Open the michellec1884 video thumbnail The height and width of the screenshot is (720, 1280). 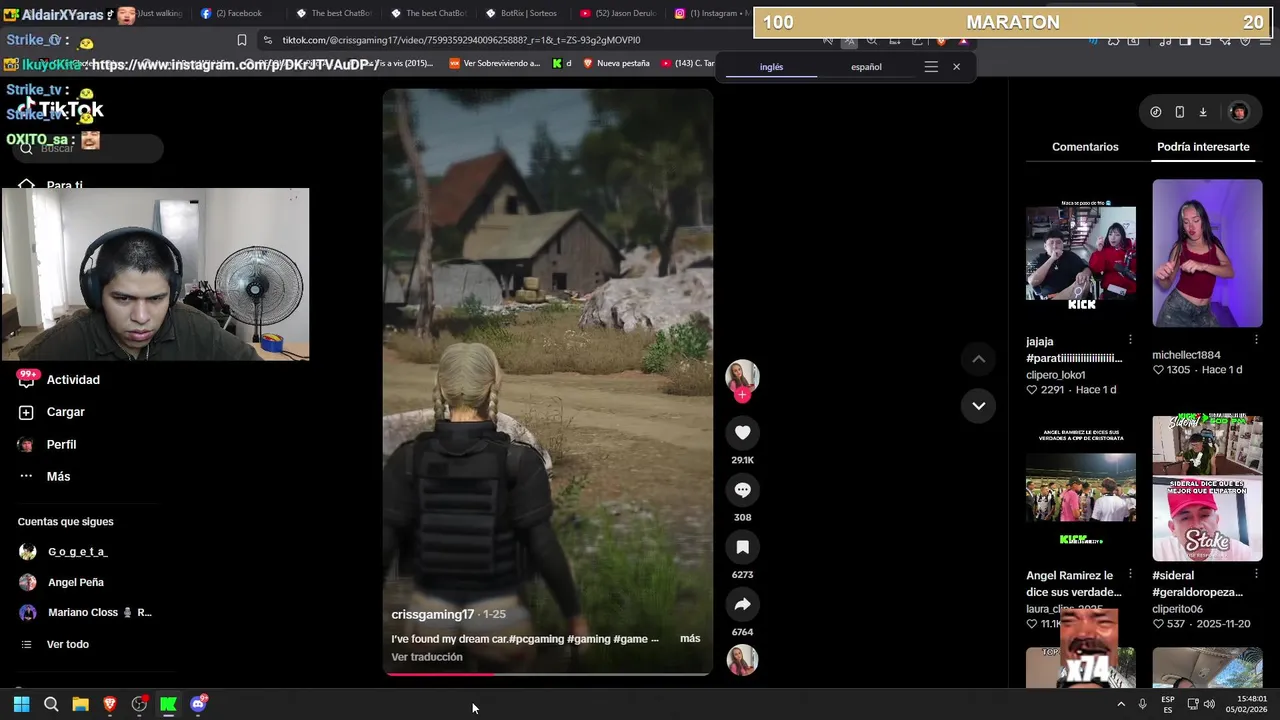coord(1207,253)
